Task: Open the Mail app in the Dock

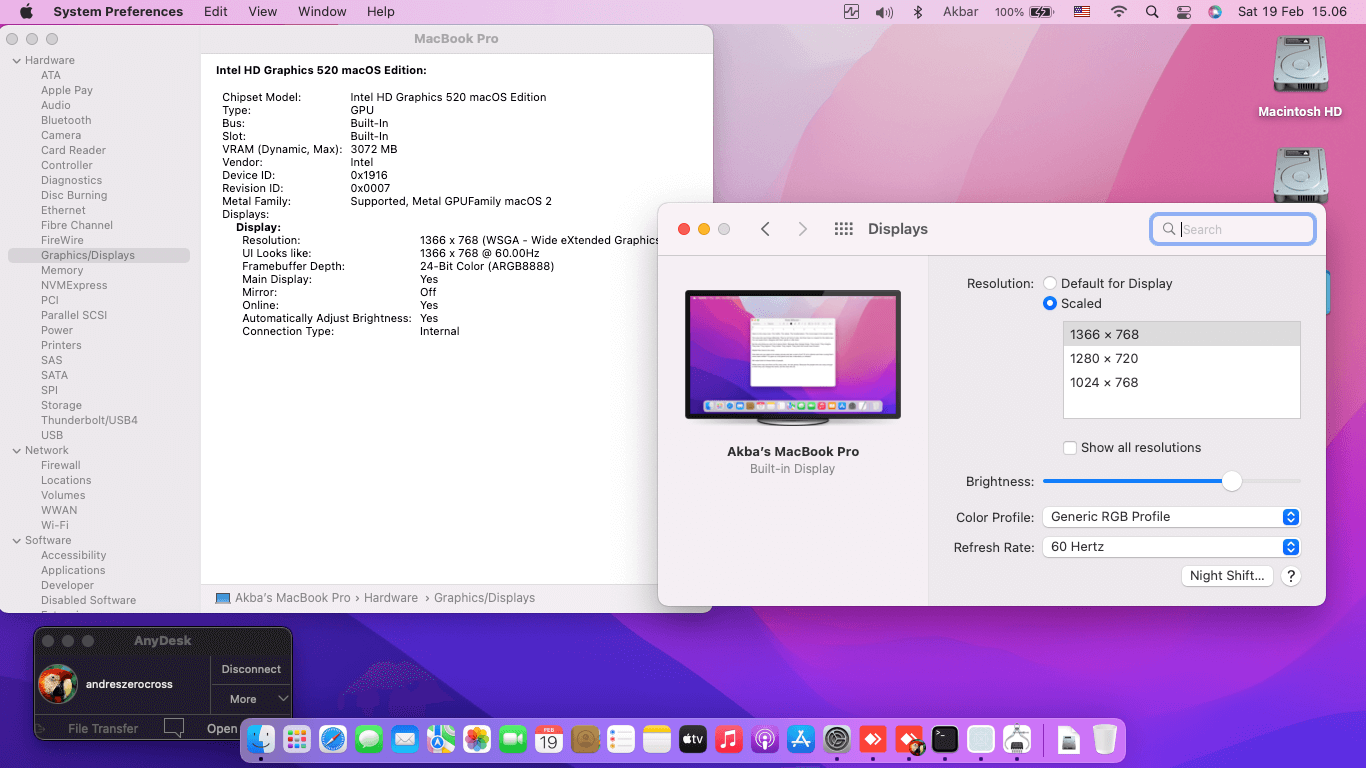Action: pos(405,739)
